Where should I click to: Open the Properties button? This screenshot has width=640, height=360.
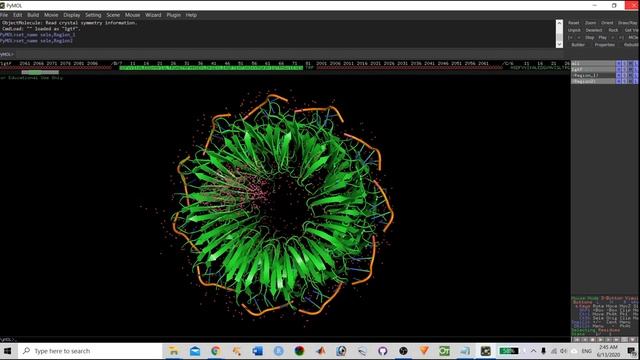(x=604, y=44)
